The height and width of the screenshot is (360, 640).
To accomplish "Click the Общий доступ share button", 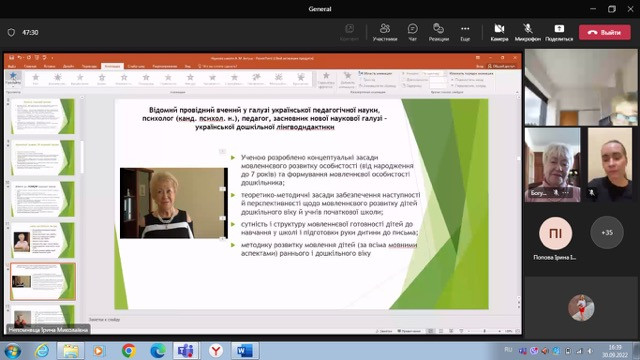I will [501, 66].
